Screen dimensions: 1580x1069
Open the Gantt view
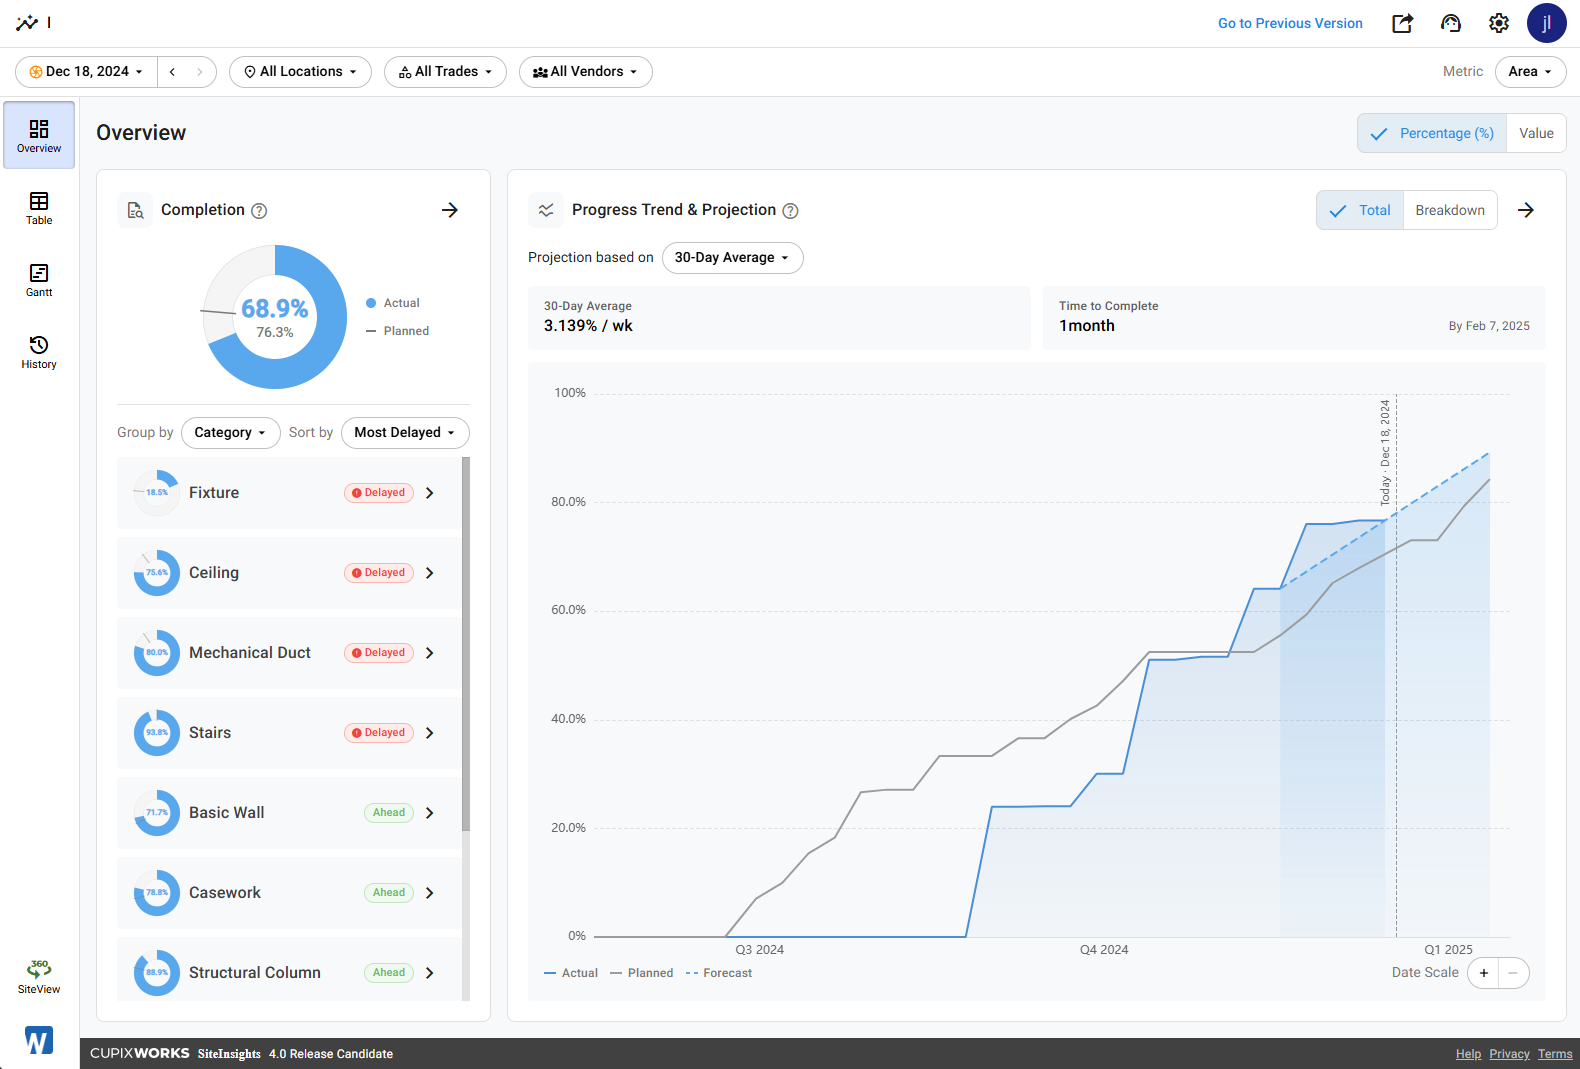(x=39, y=280)
